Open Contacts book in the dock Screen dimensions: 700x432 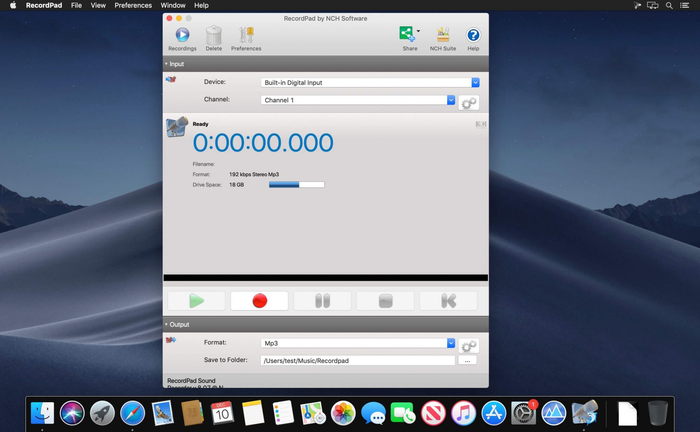tap(192, 413)
